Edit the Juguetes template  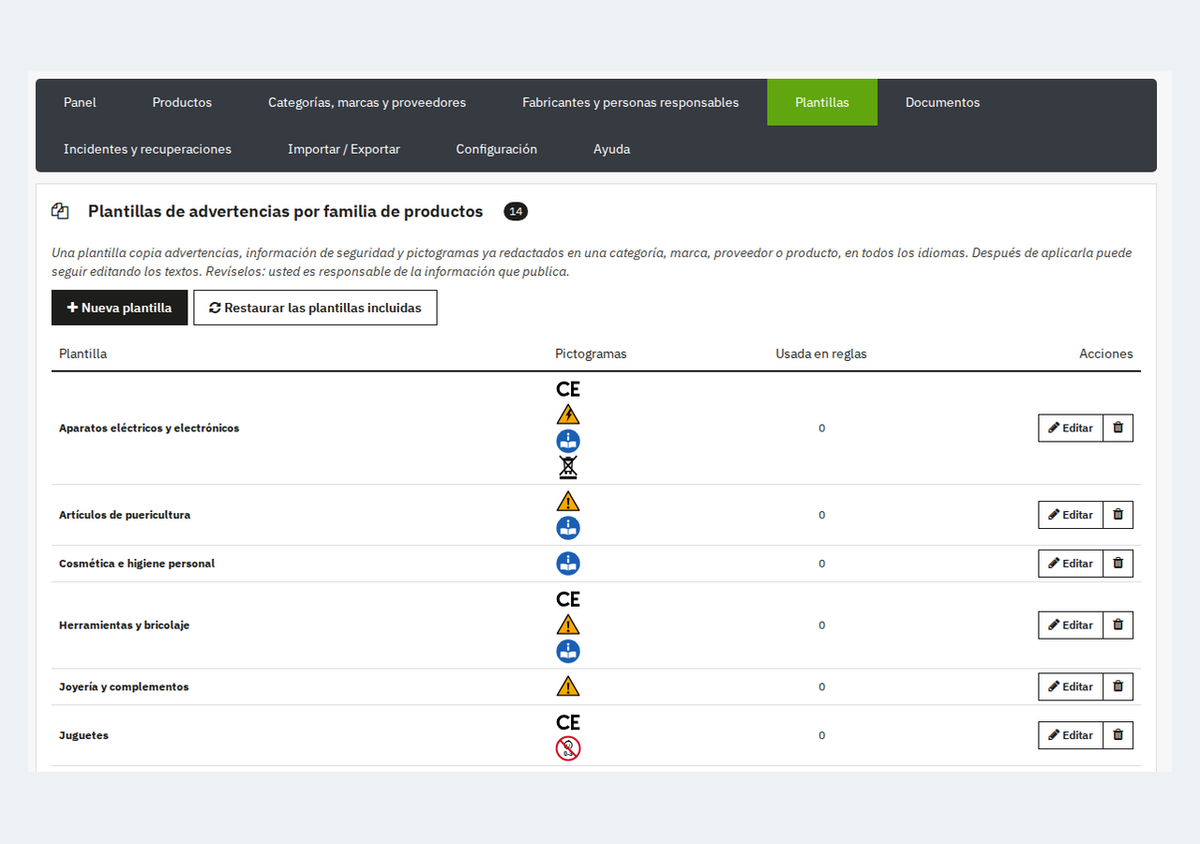(1070, 735)
